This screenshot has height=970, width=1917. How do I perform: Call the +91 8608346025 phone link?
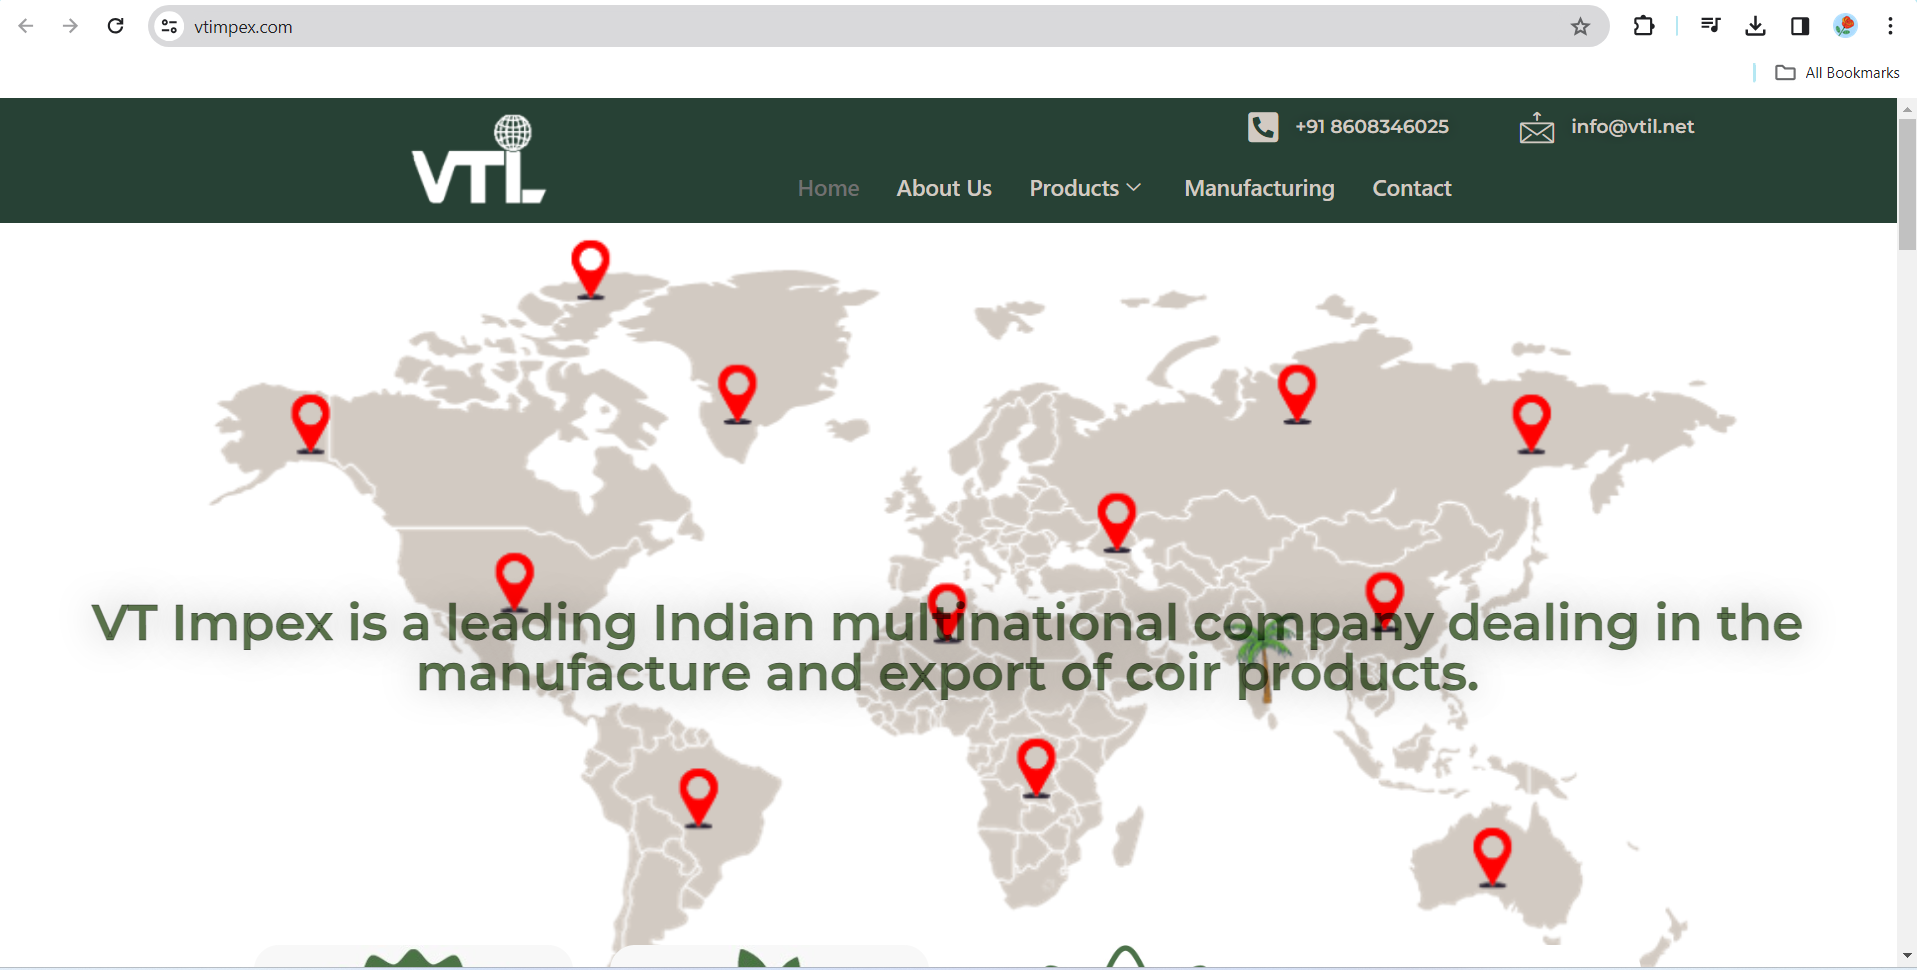pyautogui.click(x=1371, y=127)
